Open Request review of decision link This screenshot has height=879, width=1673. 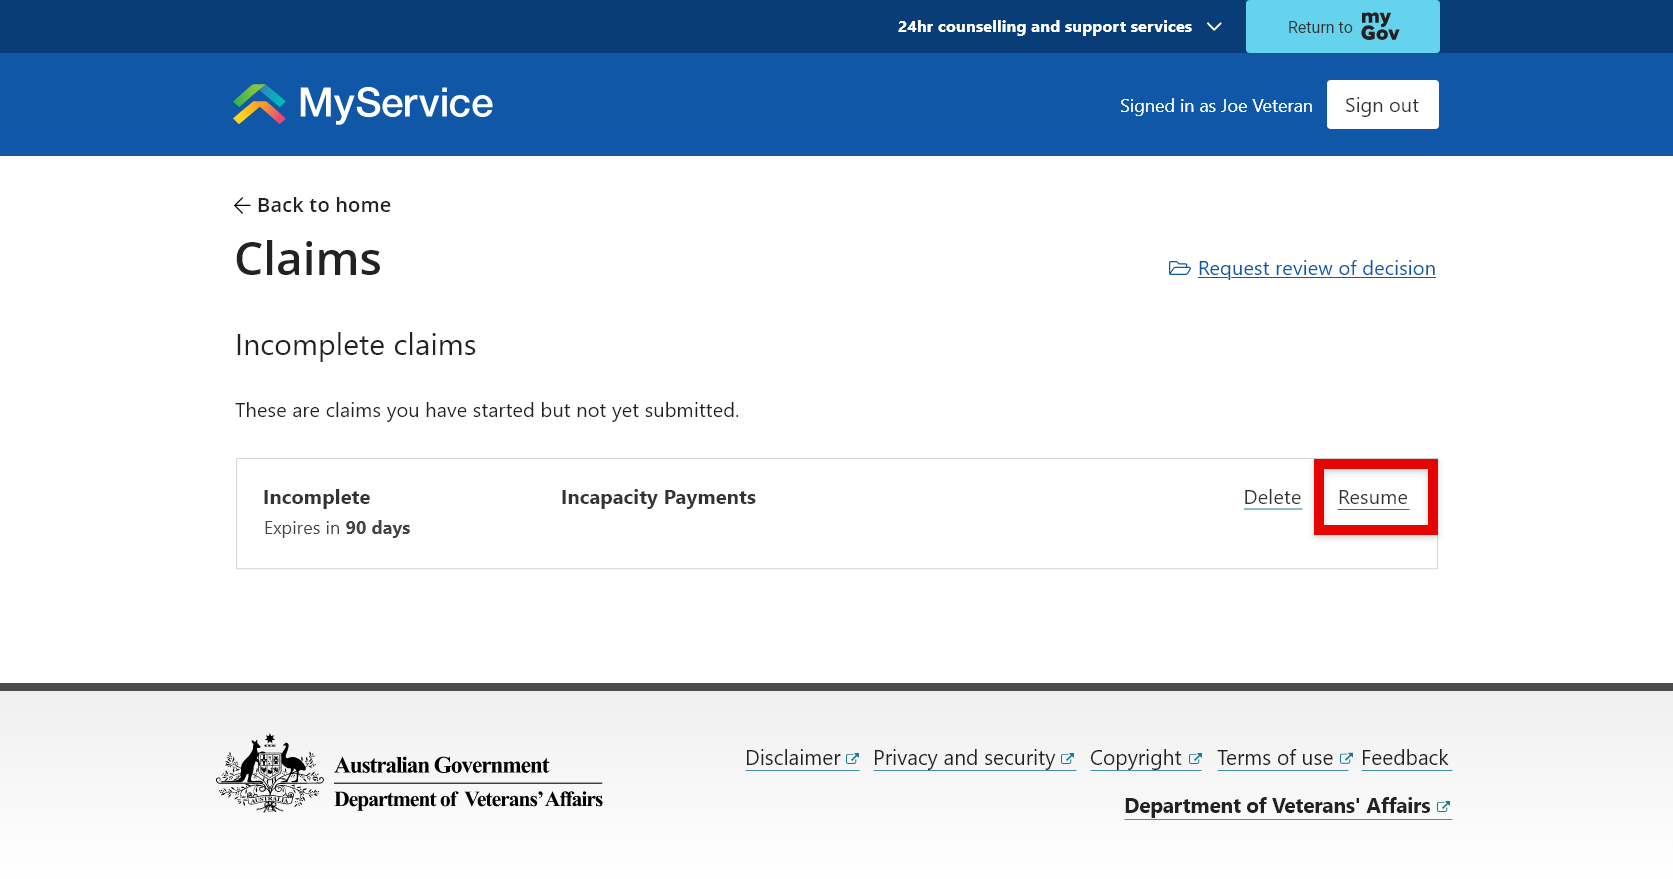click(1316, 268)
